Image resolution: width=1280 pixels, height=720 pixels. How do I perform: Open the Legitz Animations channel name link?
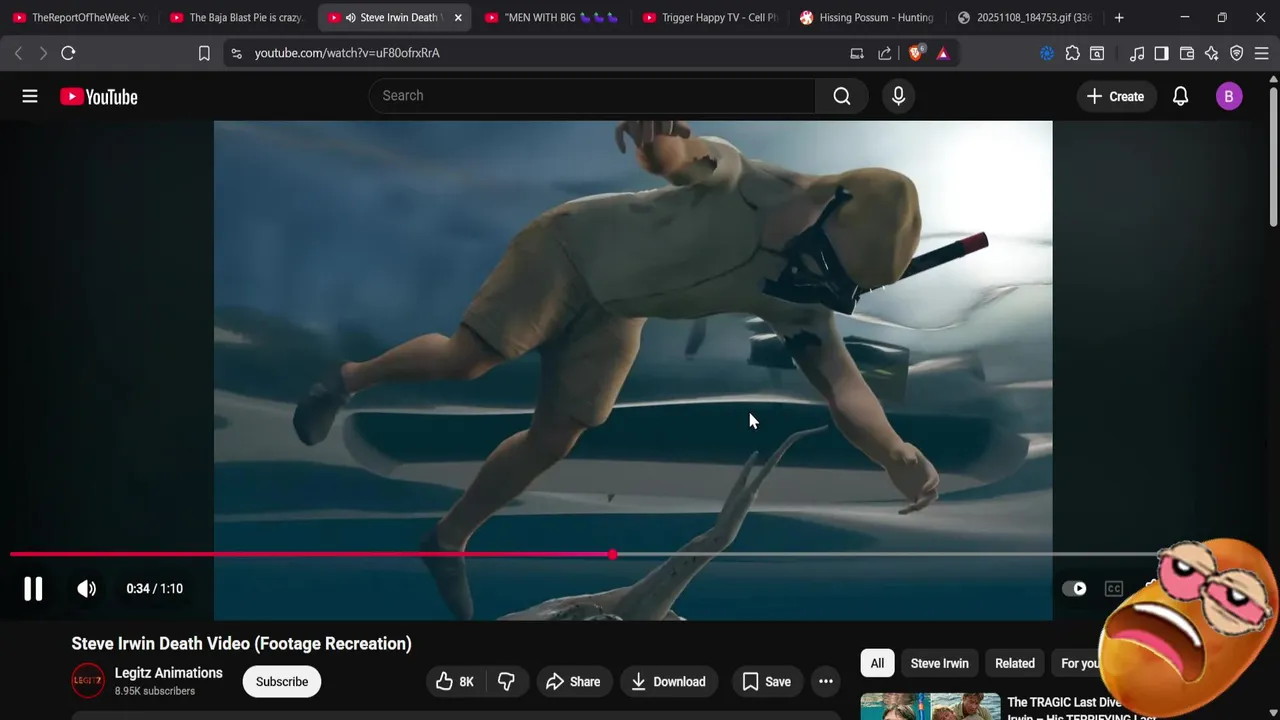coord(169,673)
